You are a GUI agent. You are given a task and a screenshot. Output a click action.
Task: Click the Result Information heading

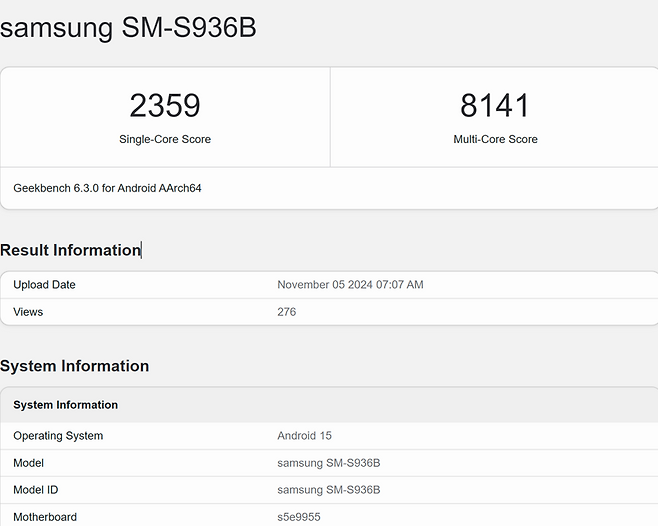tap(70, 250)
